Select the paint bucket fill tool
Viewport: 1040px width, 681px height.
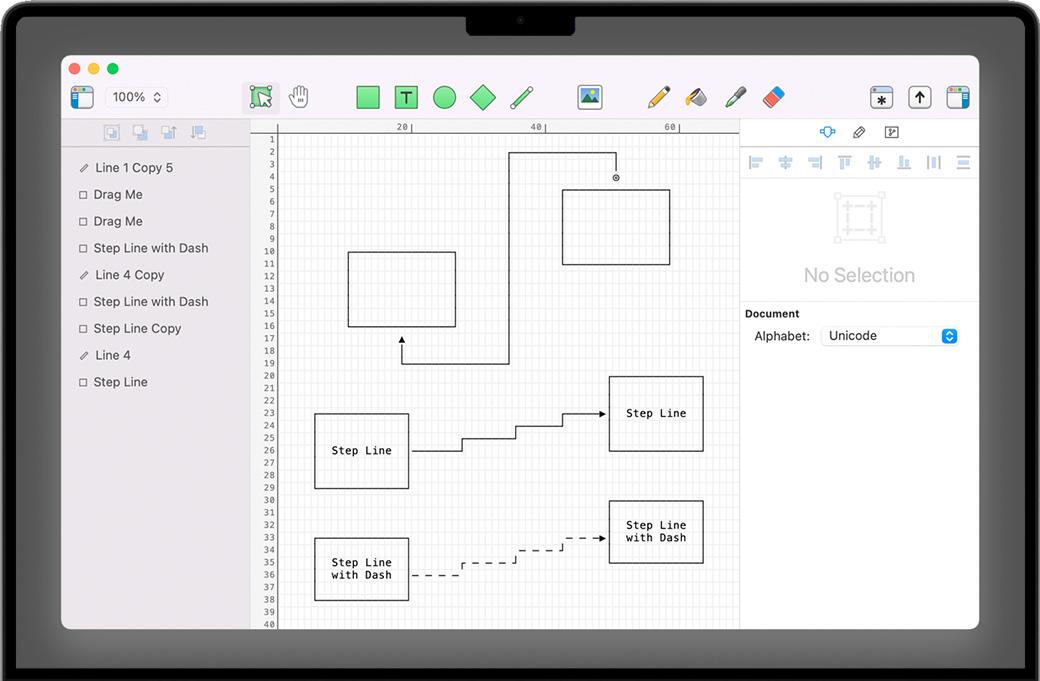(x=696, y=97)
